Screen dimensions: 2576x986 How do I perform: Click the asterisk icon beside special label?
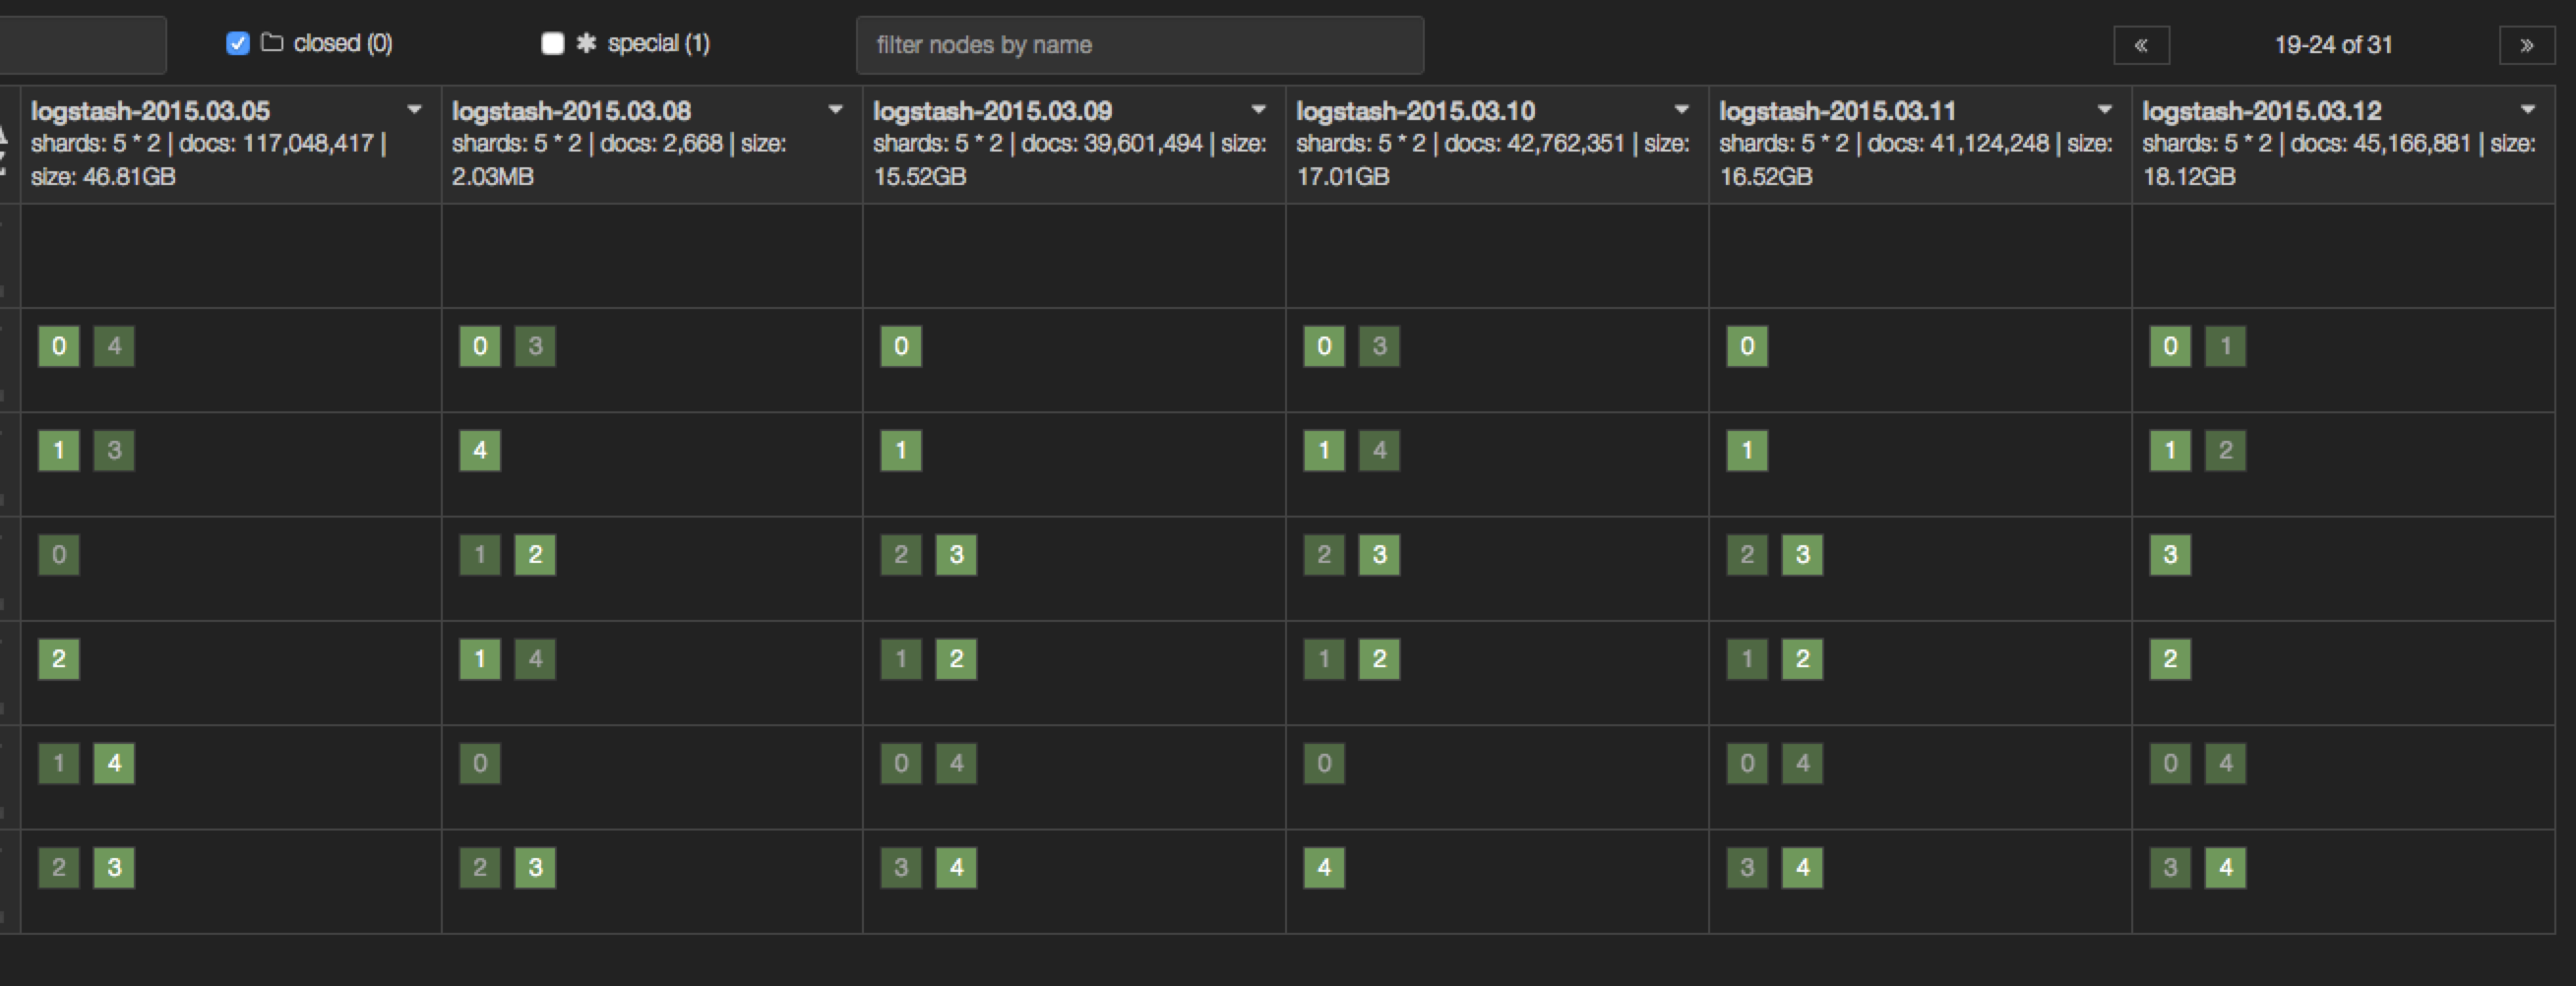587,43
